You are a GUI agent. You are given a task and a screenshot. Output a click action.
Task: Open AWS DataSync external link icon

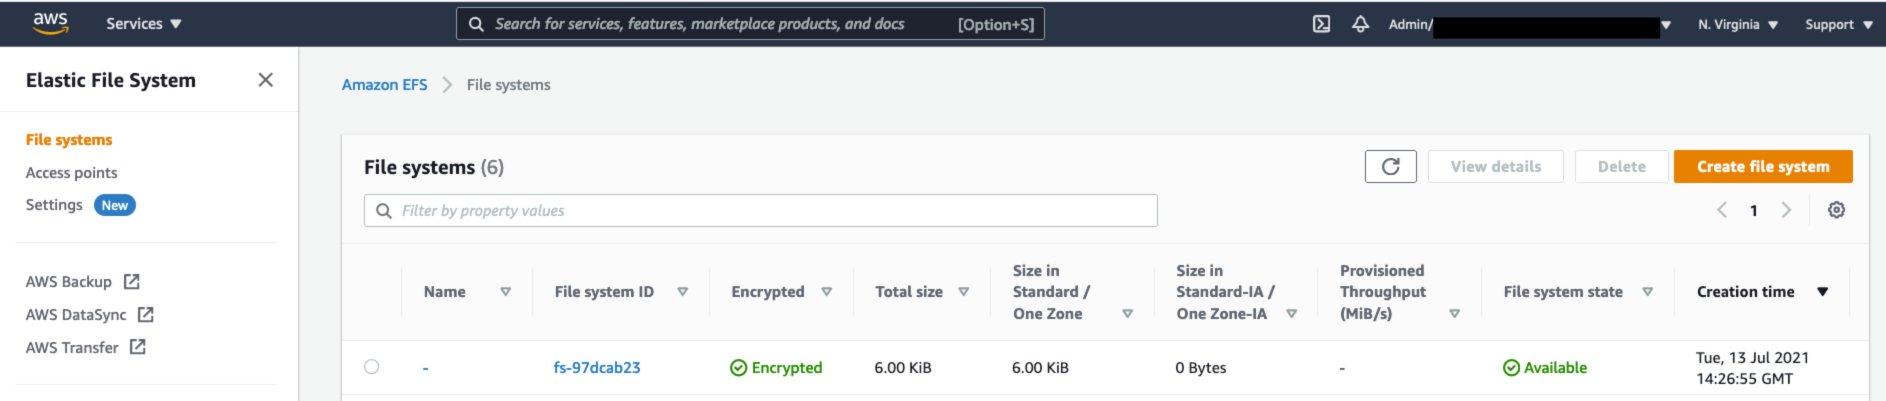point(146,315)
